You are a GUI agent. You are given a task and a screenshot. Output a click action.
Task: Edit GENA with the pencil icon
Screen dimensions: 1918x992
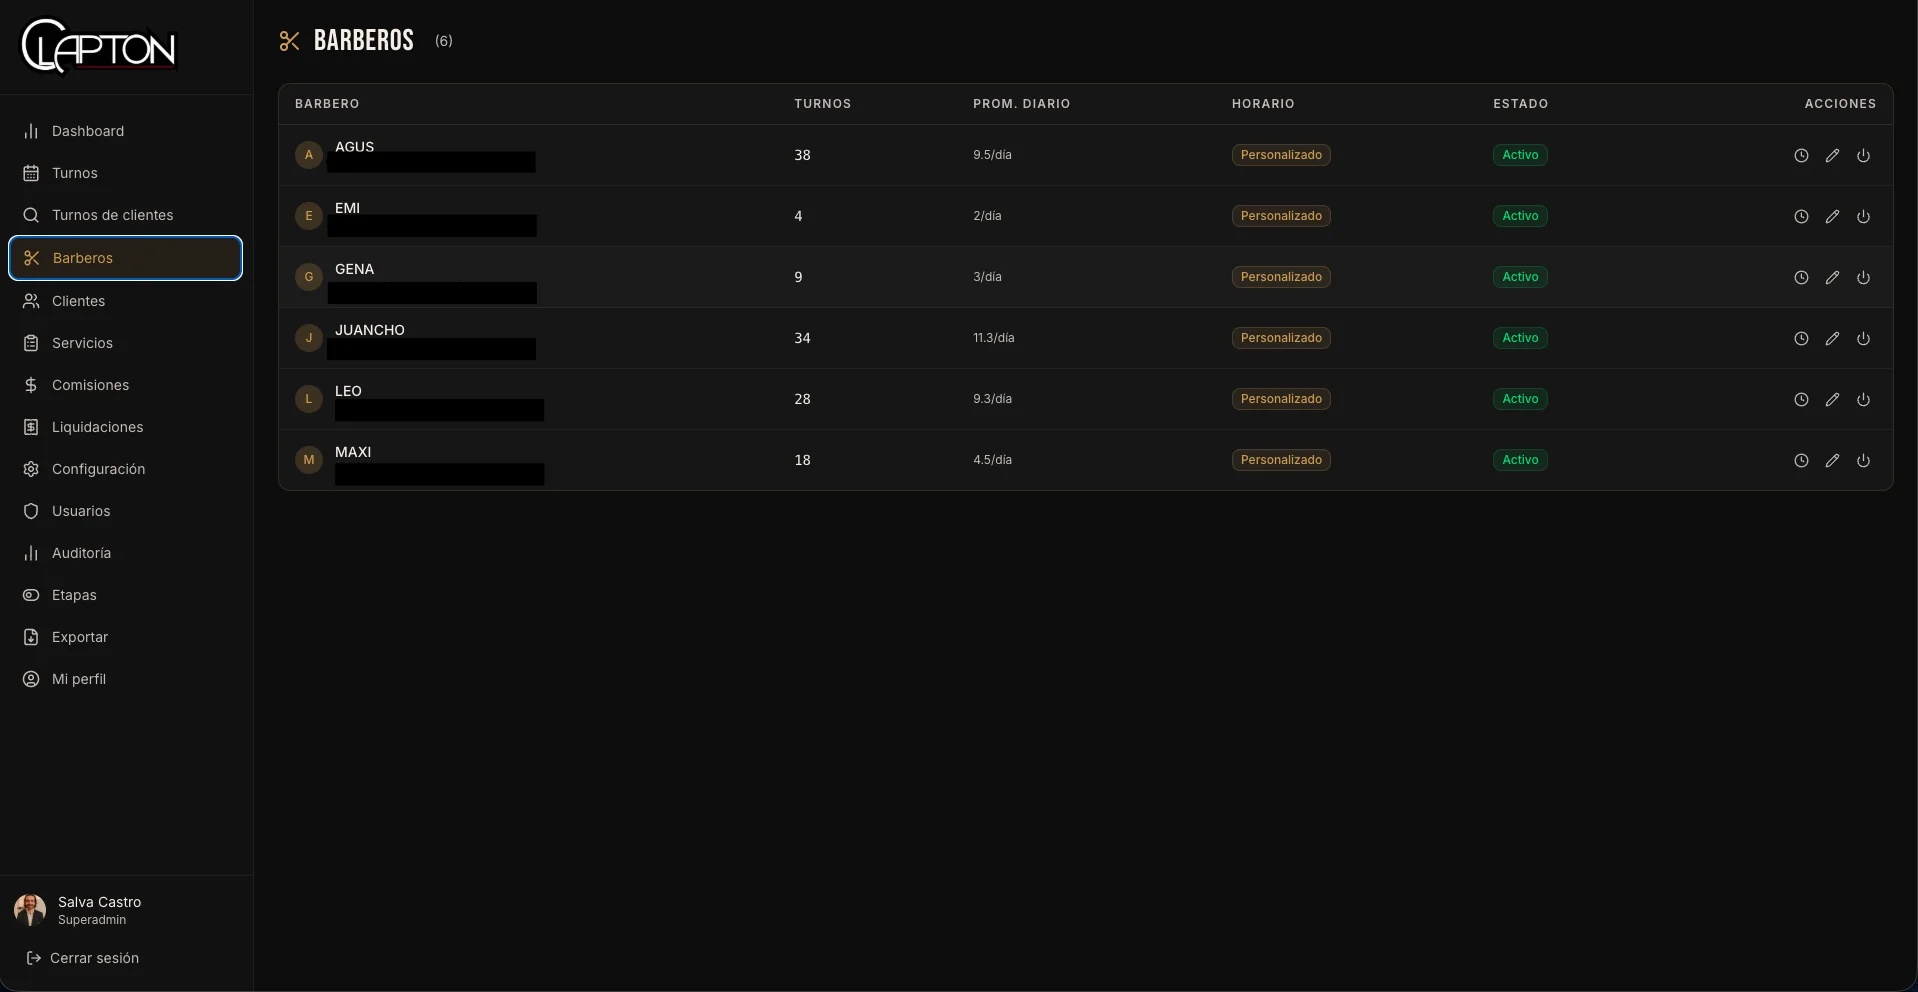click(x=1832, y=278)
